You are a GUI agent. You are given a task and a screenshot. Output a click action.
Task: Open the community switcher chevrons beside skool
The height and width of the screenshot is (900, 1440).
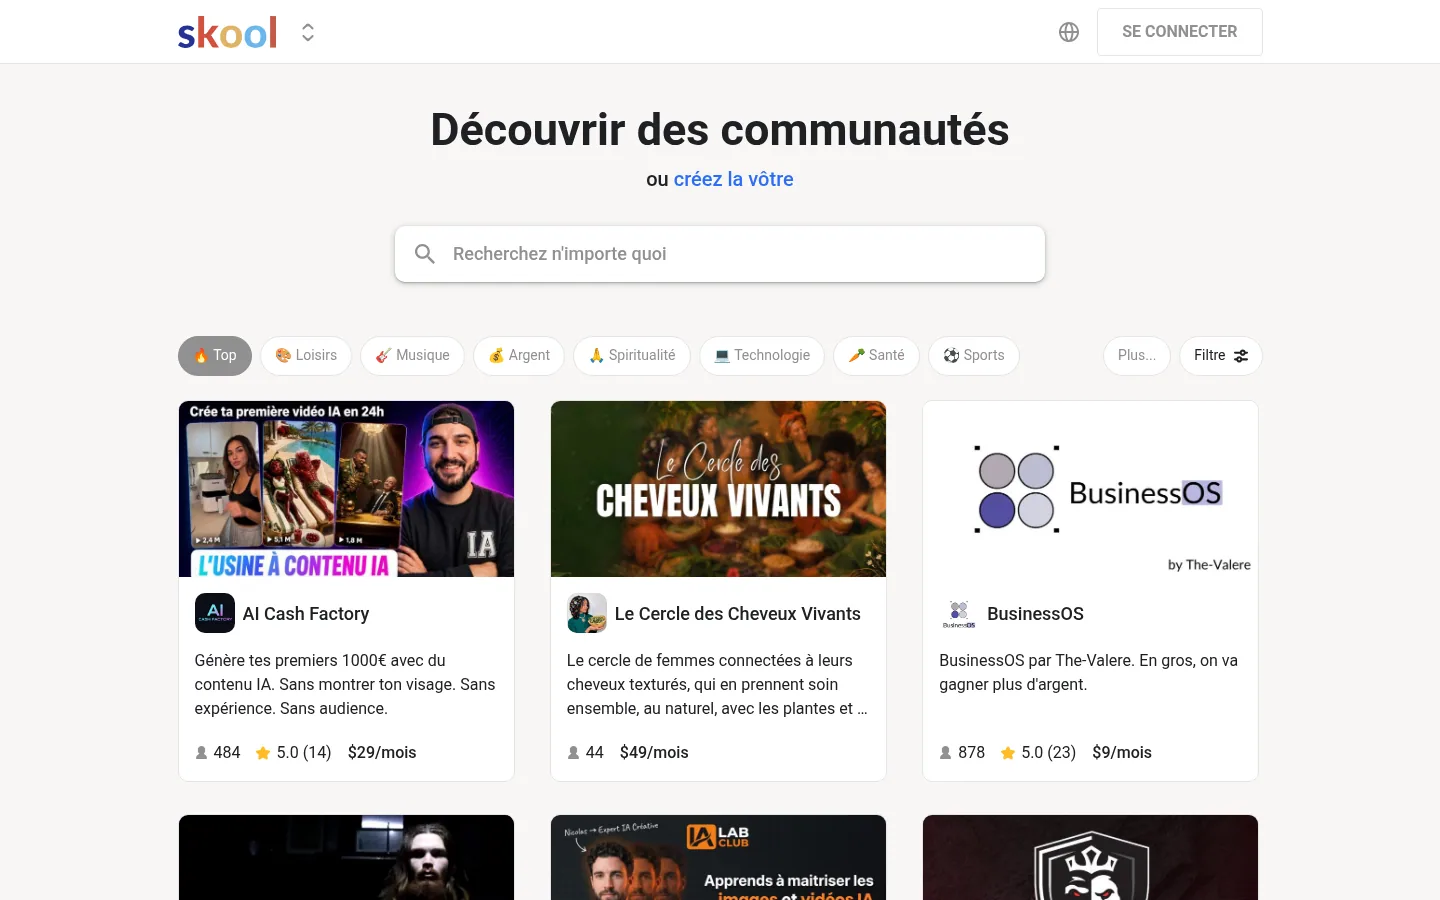coord(308,33)
